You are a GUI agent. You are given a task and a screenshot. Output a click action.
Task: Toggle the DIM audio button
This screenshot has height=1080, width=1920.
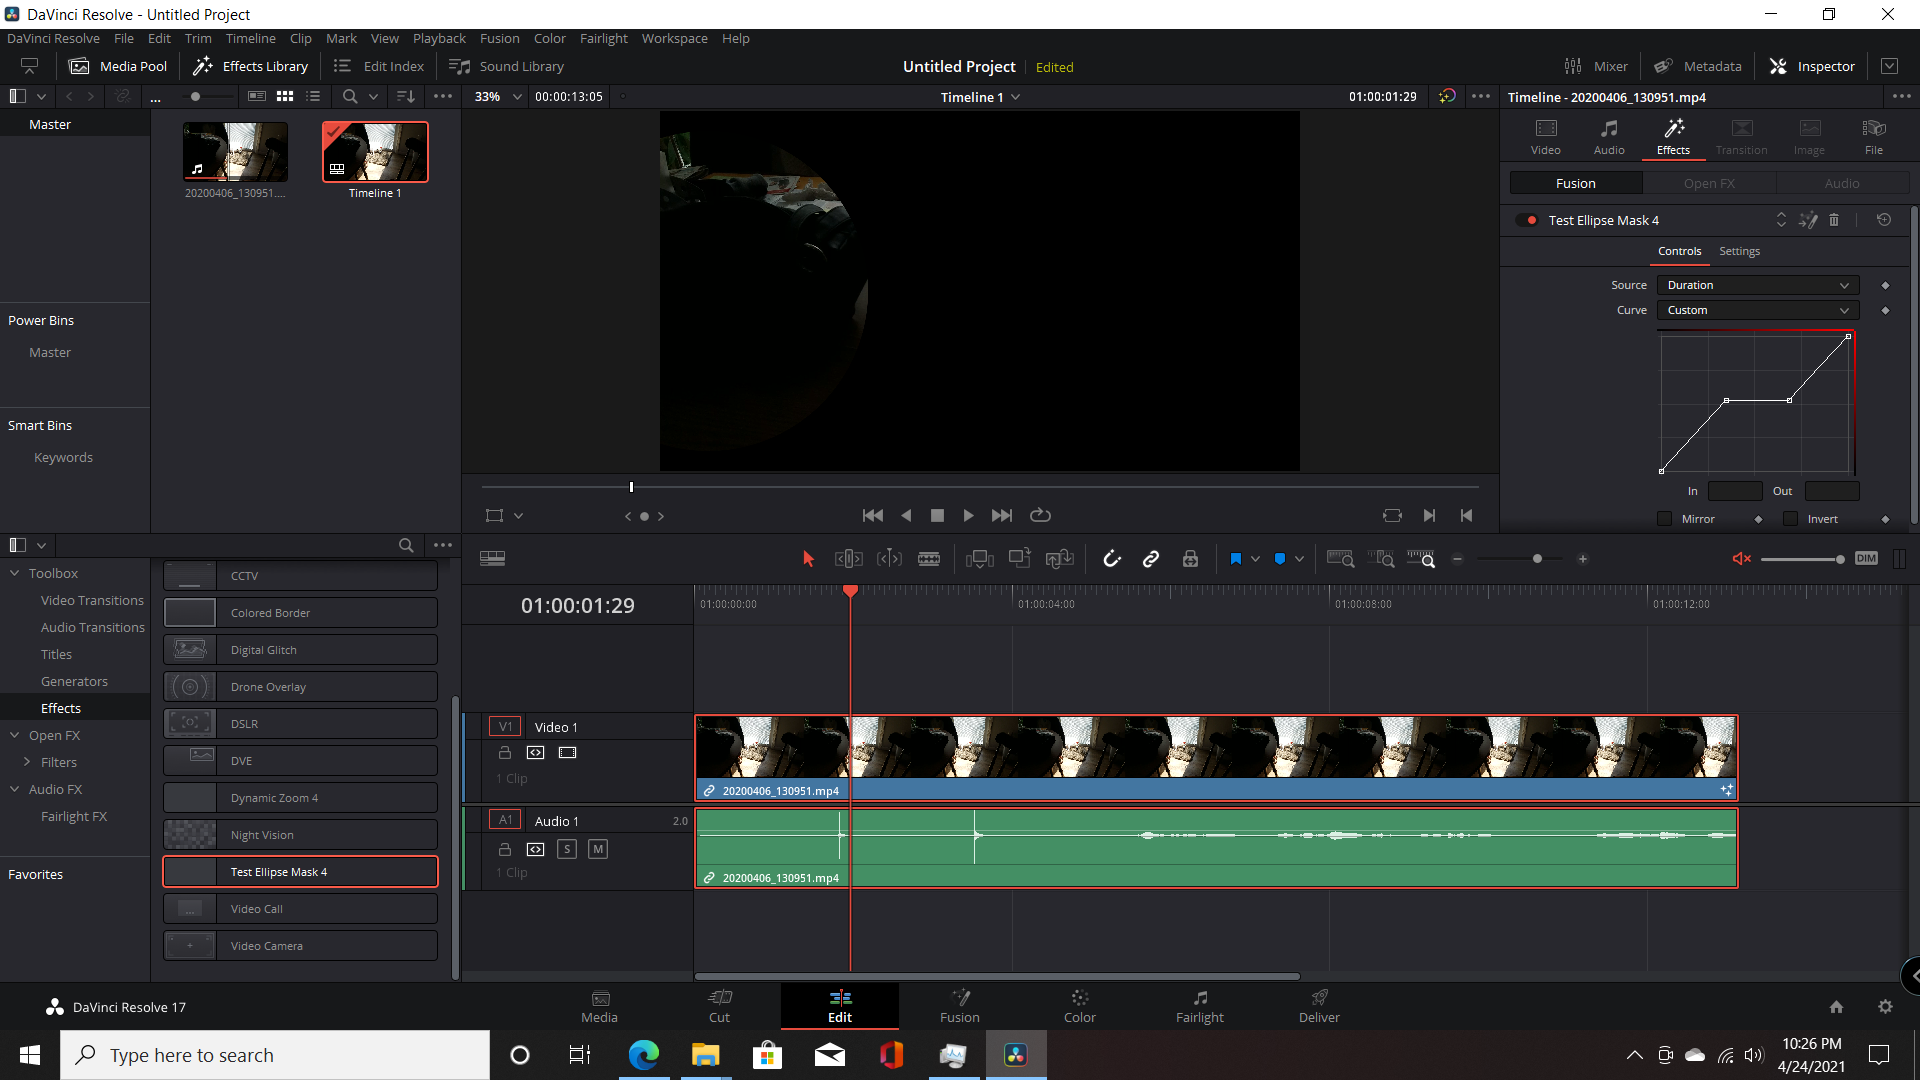pyautogui.click(x=1866, y=559)
